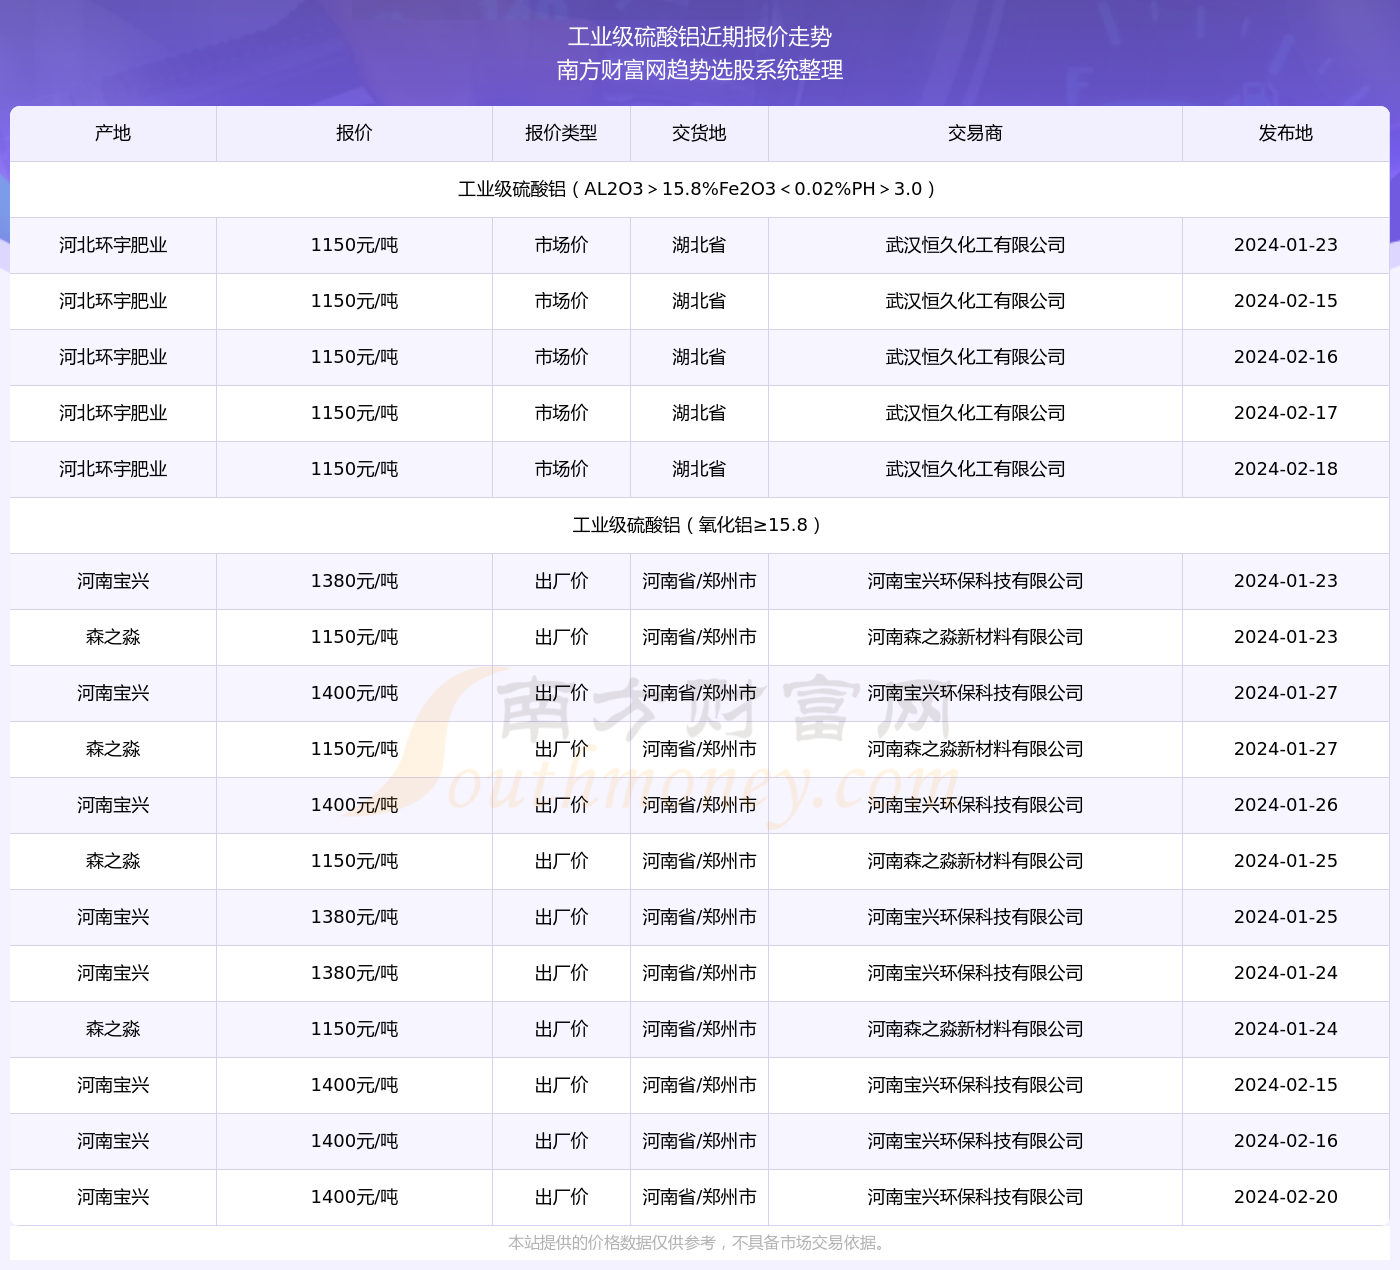Click the 交货地 column header
1400x1270 pixels.
click(x=699, y=133)
